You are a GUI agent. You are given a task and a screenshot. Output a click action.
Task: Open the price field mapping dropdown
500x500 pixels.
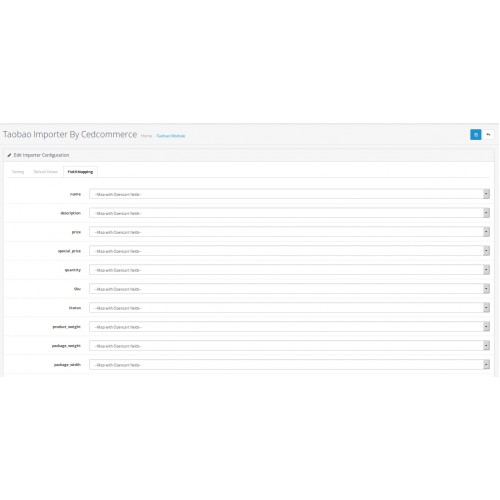click(x=289, y=232)
